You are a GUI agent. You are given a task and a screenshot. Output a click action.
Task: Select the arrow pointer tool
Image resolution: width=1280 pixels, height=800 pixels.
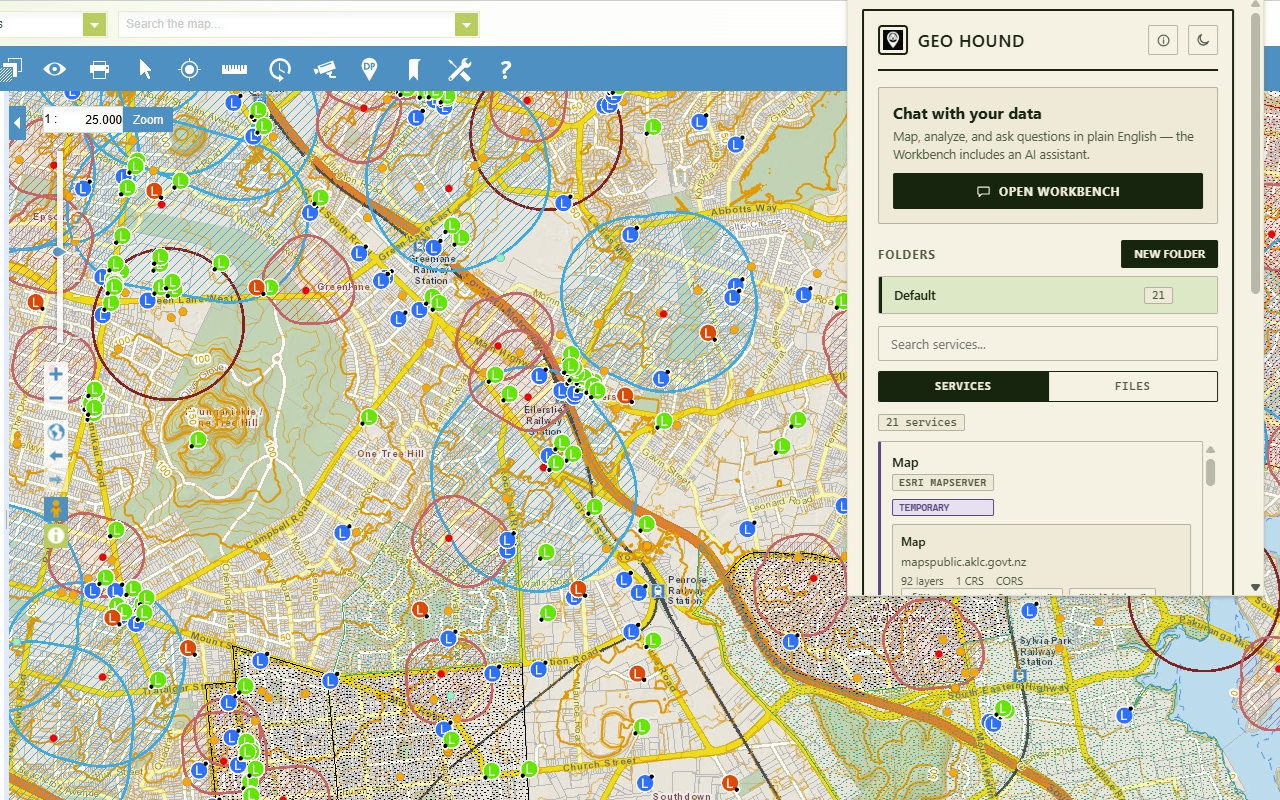tap(145, 69)
